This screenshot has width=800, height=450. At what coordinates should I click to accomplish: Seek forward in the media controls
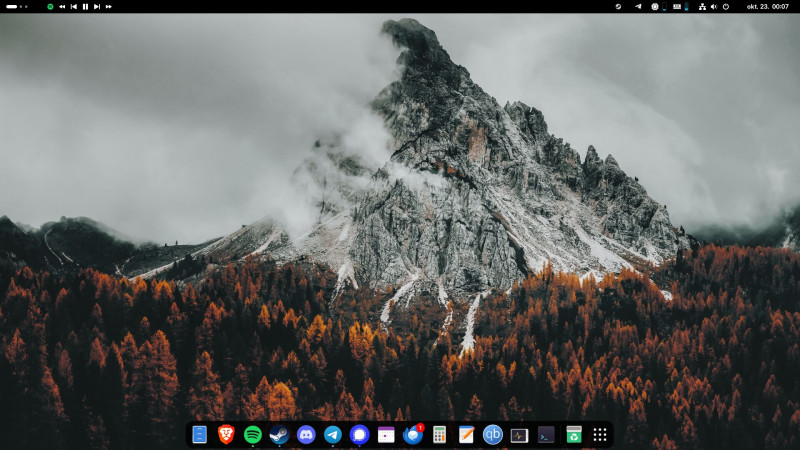tap(109, 7)
